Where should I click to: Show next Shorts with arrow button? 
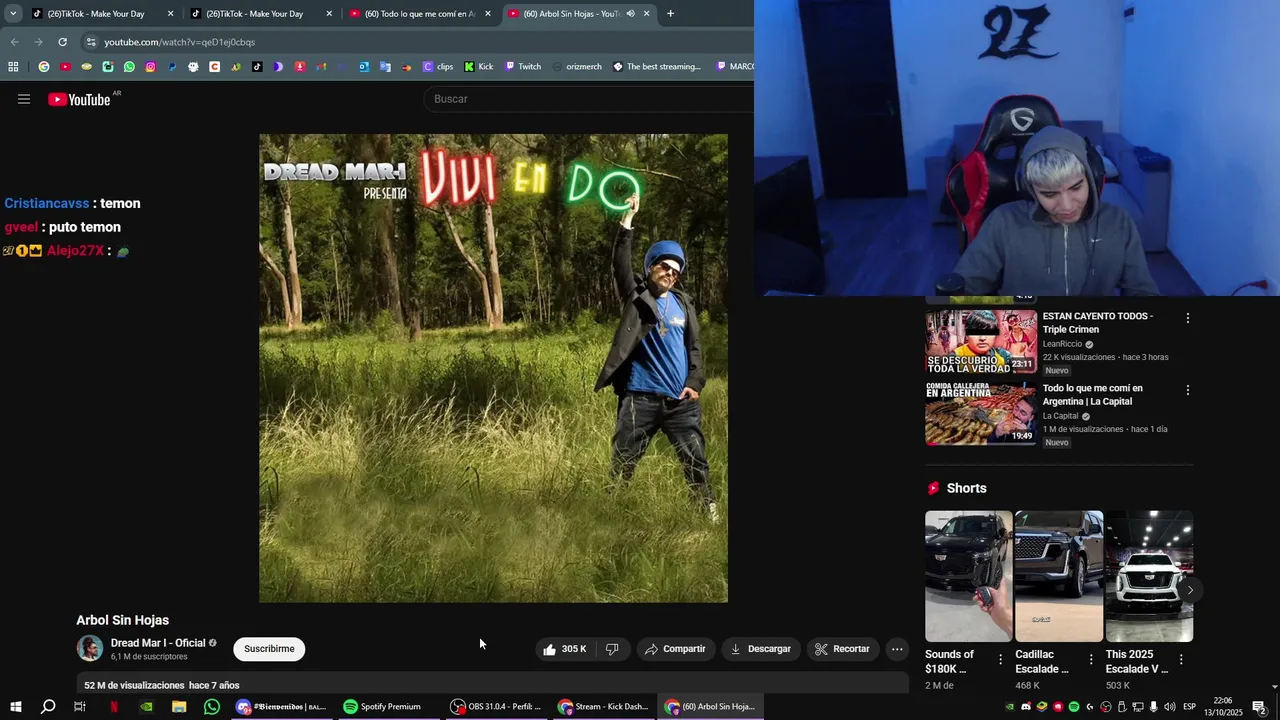(1189, 590)
